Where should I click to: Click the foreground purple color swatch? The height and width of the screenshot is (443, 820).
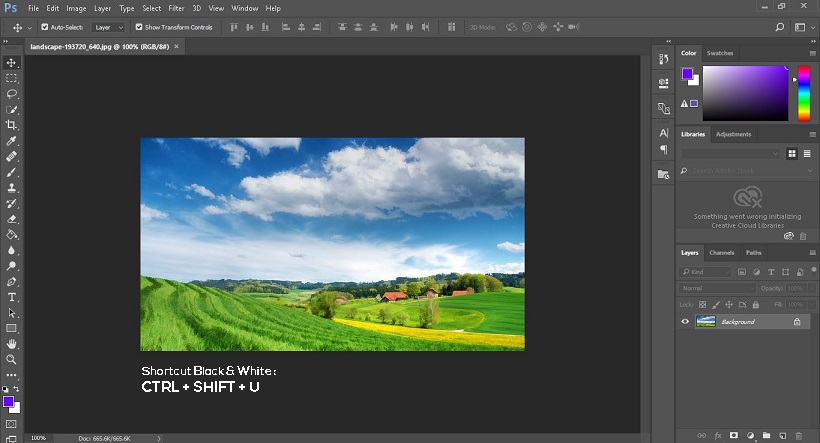point(7,401)
